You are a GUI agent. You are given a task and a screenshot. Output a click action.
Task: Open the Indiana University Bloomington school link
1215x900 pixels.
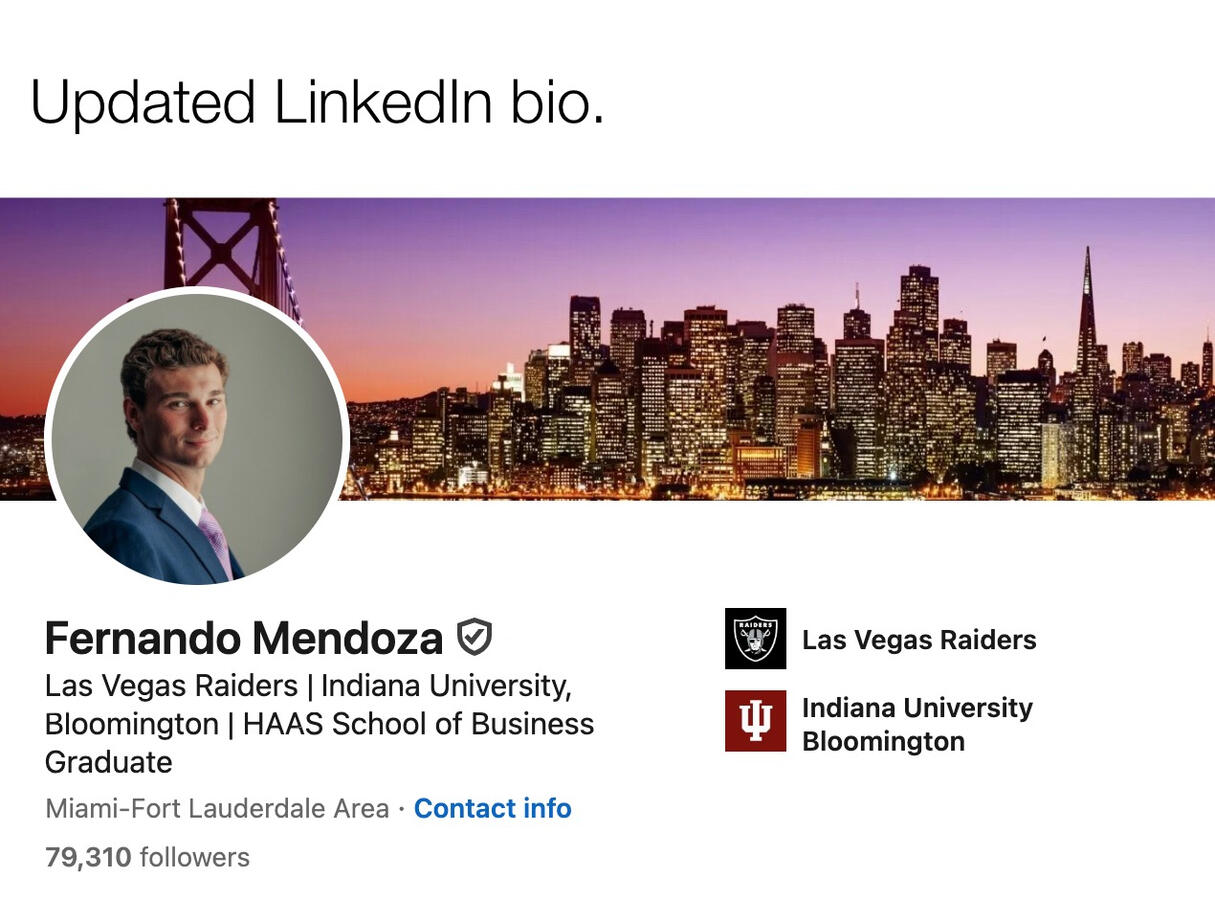pyautogui.click(x=916, y=724)
